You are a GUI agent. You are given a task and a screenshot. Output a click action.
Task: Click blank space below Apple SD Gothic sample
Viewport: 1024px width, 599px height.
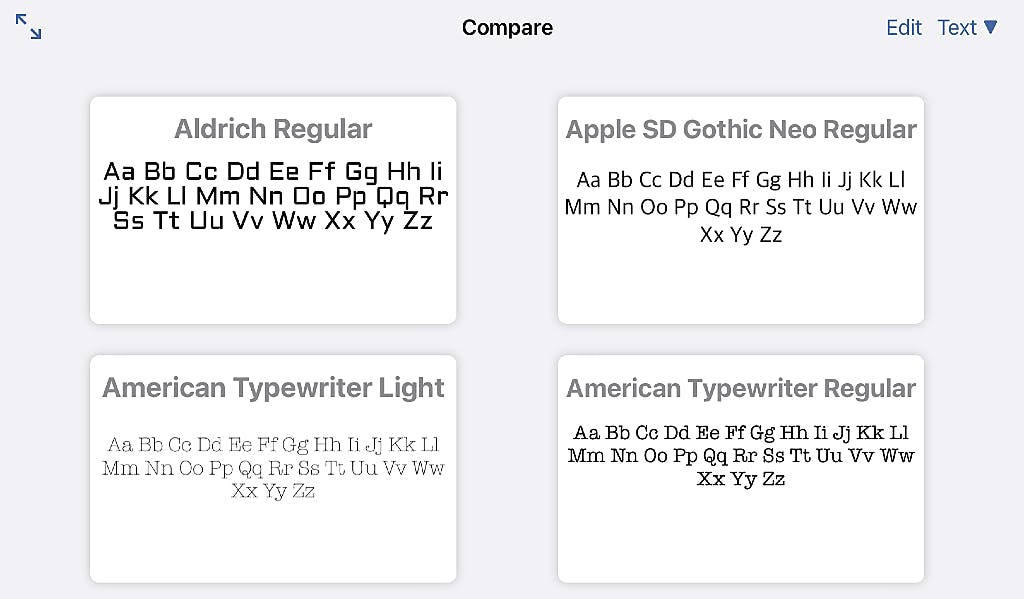tap(741, 285)
